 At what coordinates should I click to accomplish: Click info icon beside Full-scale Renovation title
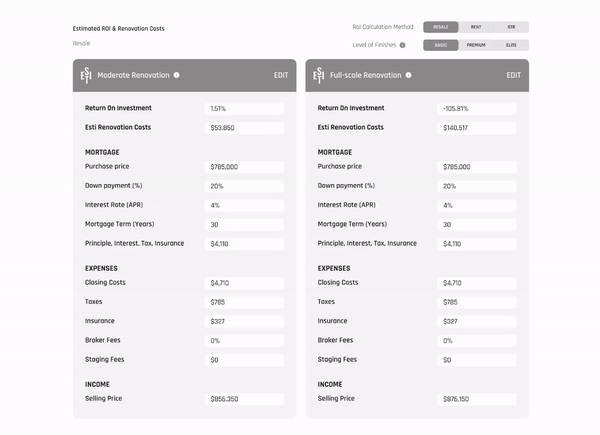[410, 75]
